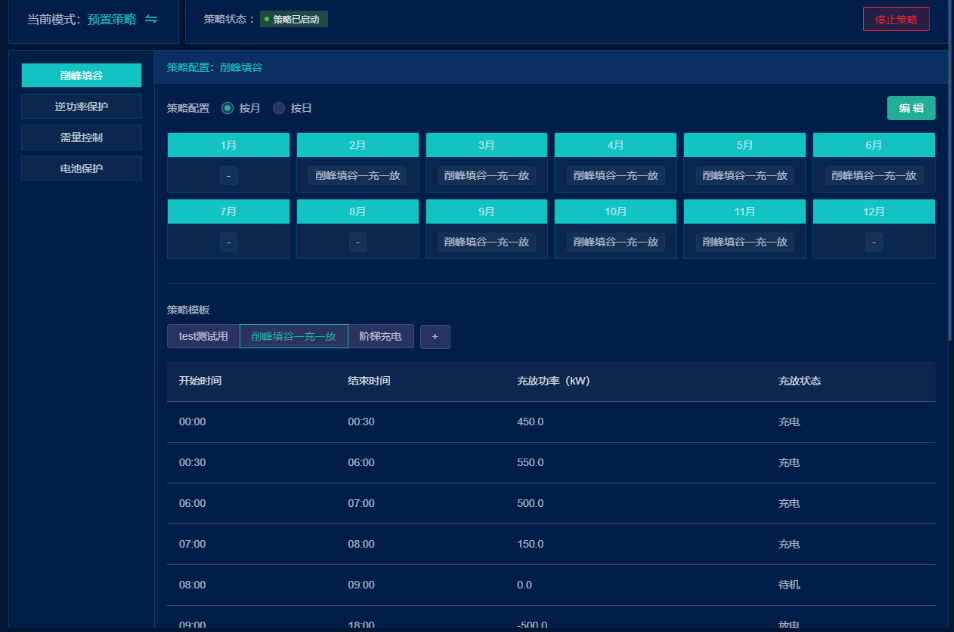Add a new strategy template with plus button
Image resolution: width=954 pixels, height=632 pixels.
435,337
